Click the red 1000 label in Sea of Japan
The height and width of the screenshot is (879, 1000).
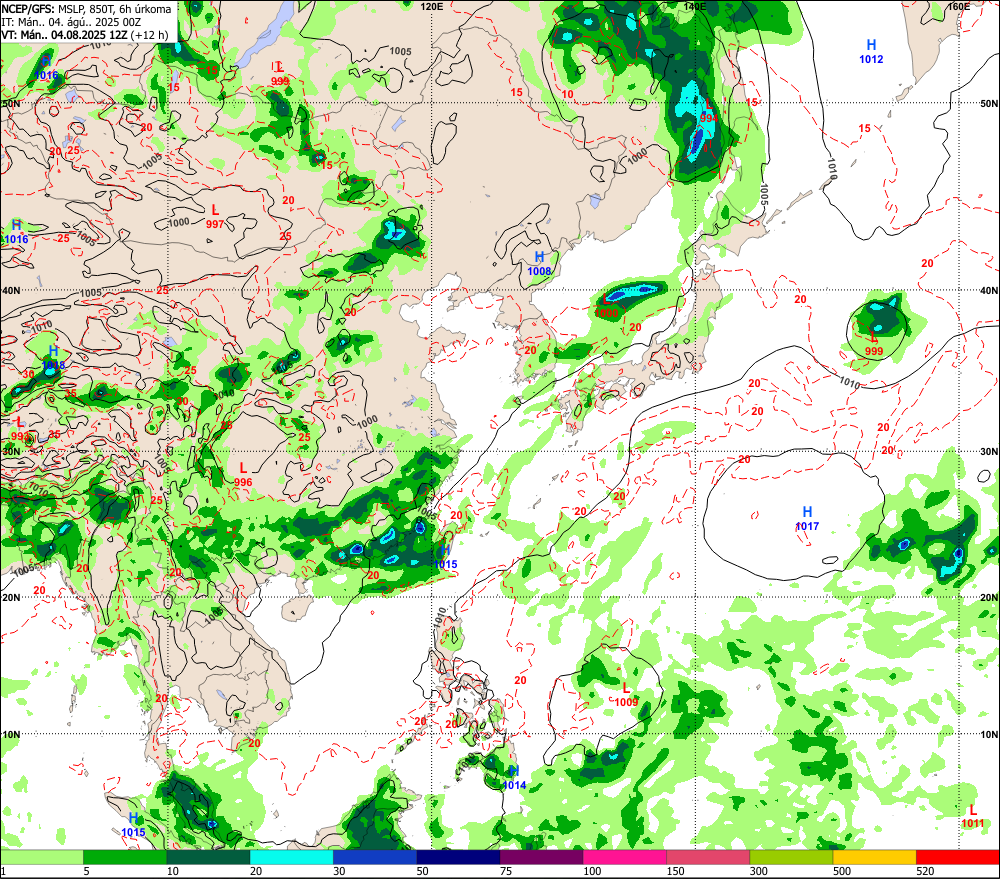click(606, 313)
